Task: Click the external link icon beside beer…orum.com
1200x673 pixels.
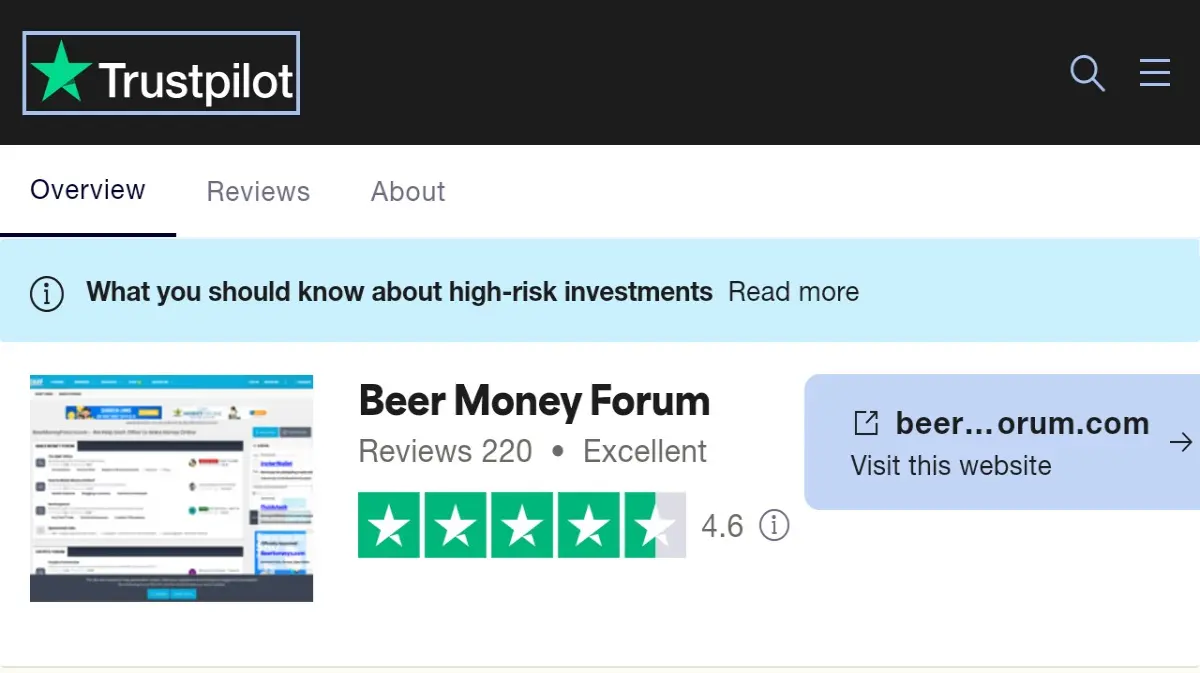Action: pyautogui.click(x=866, y=423)
